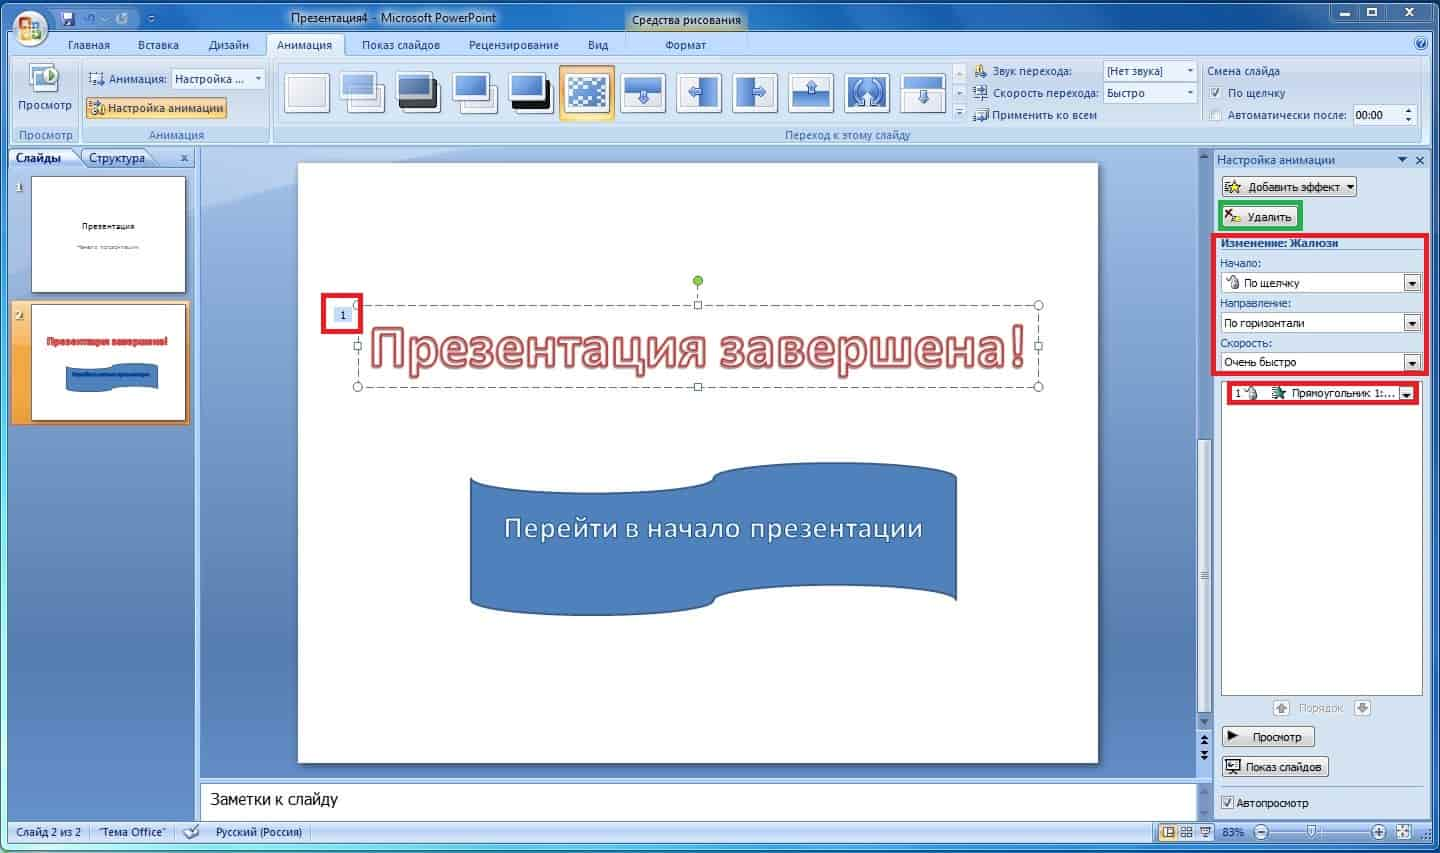Click the rotation handle of title
Viewport: 1440px width, 853px height.
[698, 281]
